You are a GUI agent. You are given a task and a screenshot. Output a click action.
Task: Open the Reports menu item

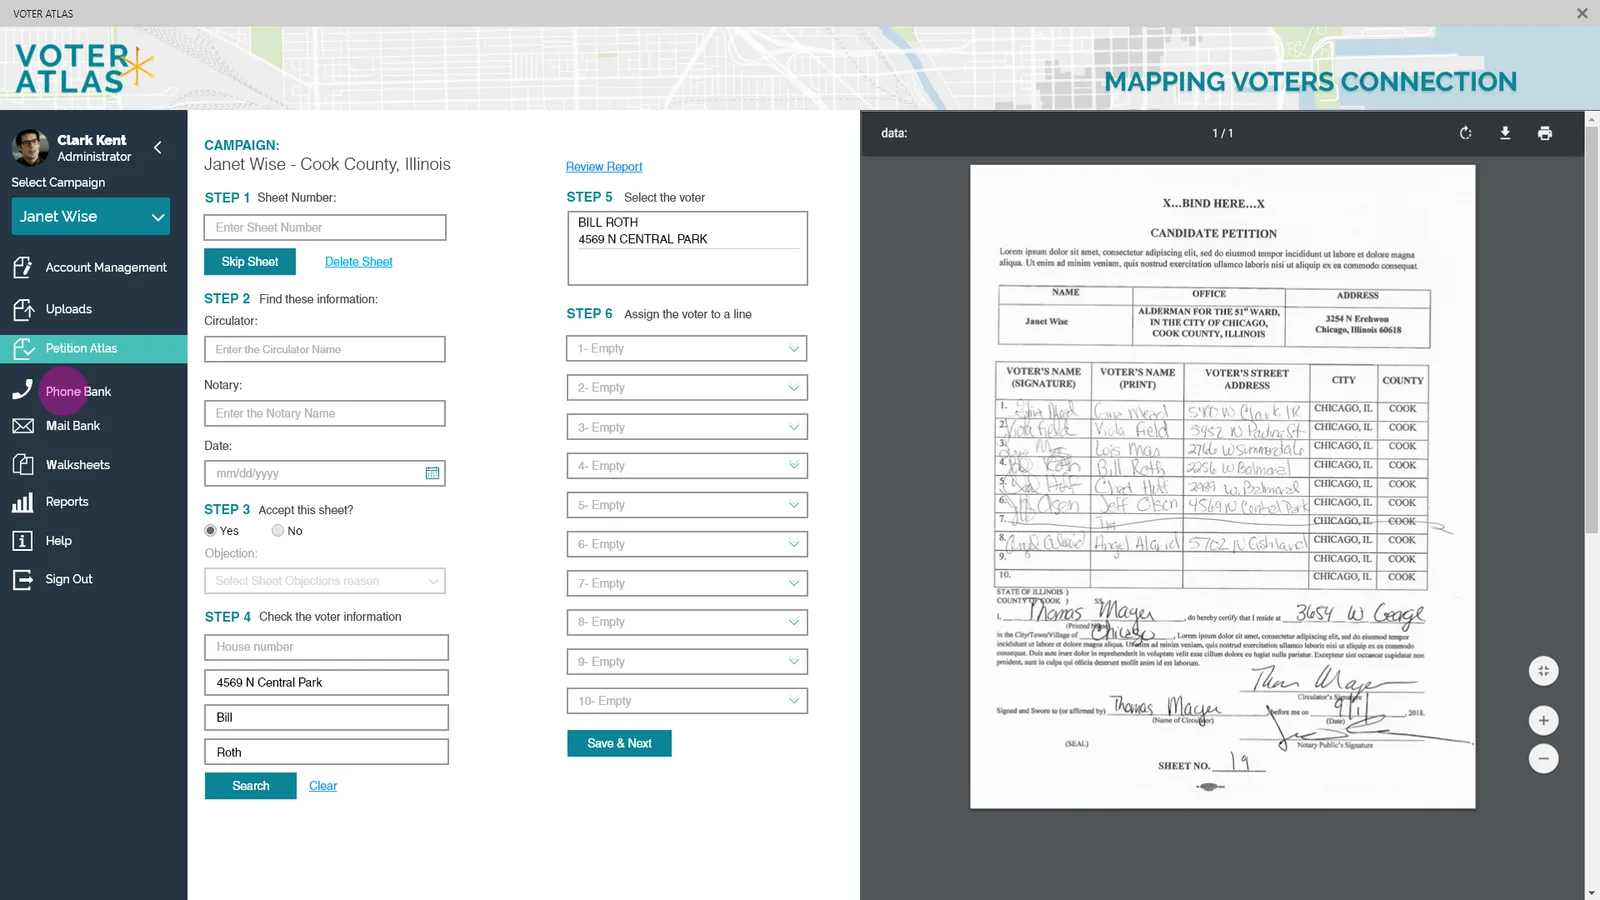pyautogui.click(x=67, y=502)
